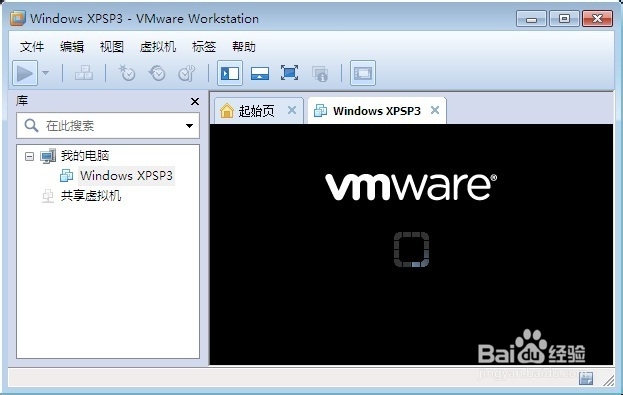Close the 库 library panel
Screen dimensions: 623x395
coord(195,102)
